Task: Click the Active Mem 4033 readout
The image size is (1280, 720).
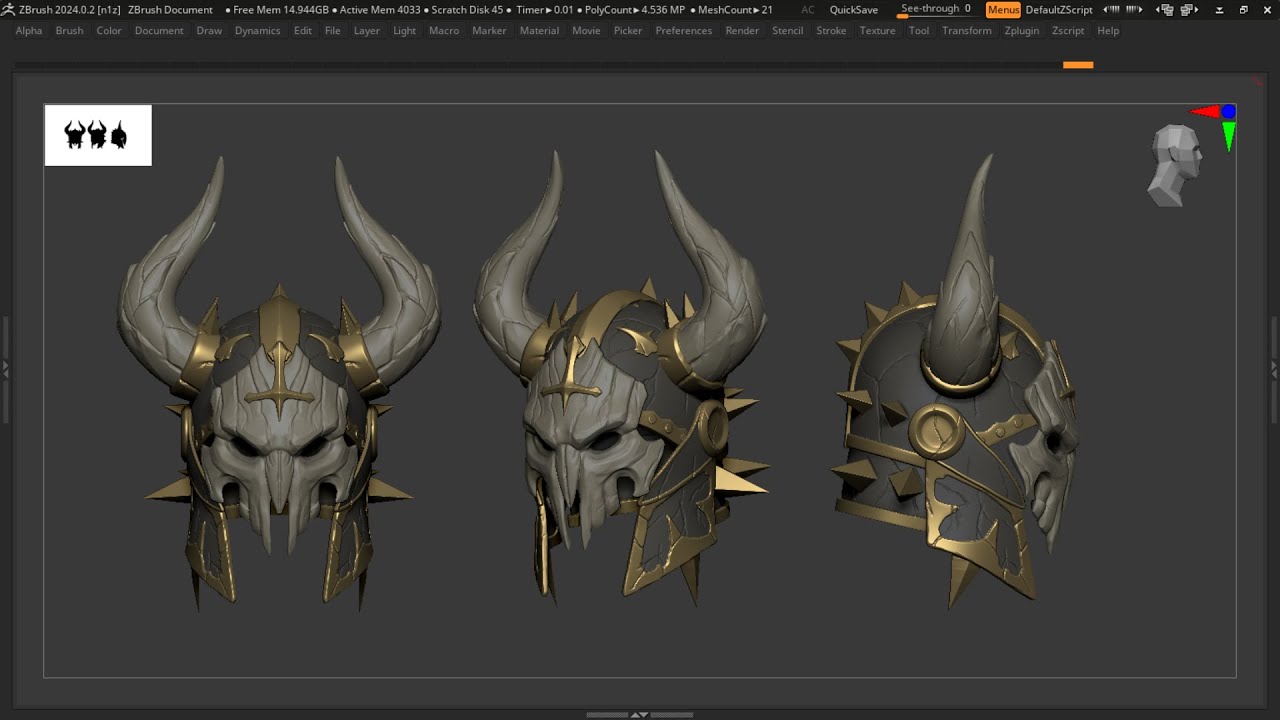Action: [x=379, y=10]
